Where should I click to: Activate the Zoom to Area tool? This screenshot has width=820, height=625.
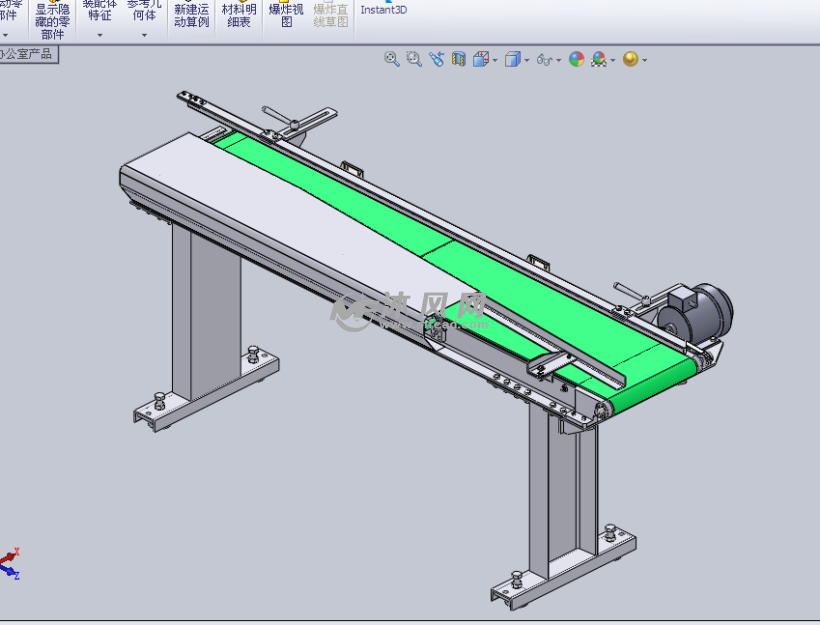pyautogui.click(x=411, y=58)
